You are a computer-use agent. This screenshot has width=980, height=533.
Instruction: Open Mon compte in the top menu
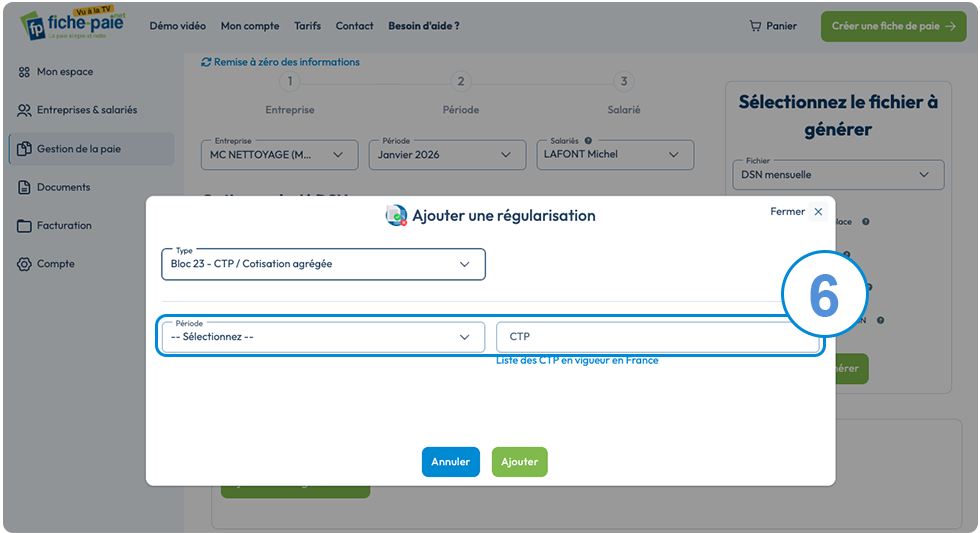(250, 26)
